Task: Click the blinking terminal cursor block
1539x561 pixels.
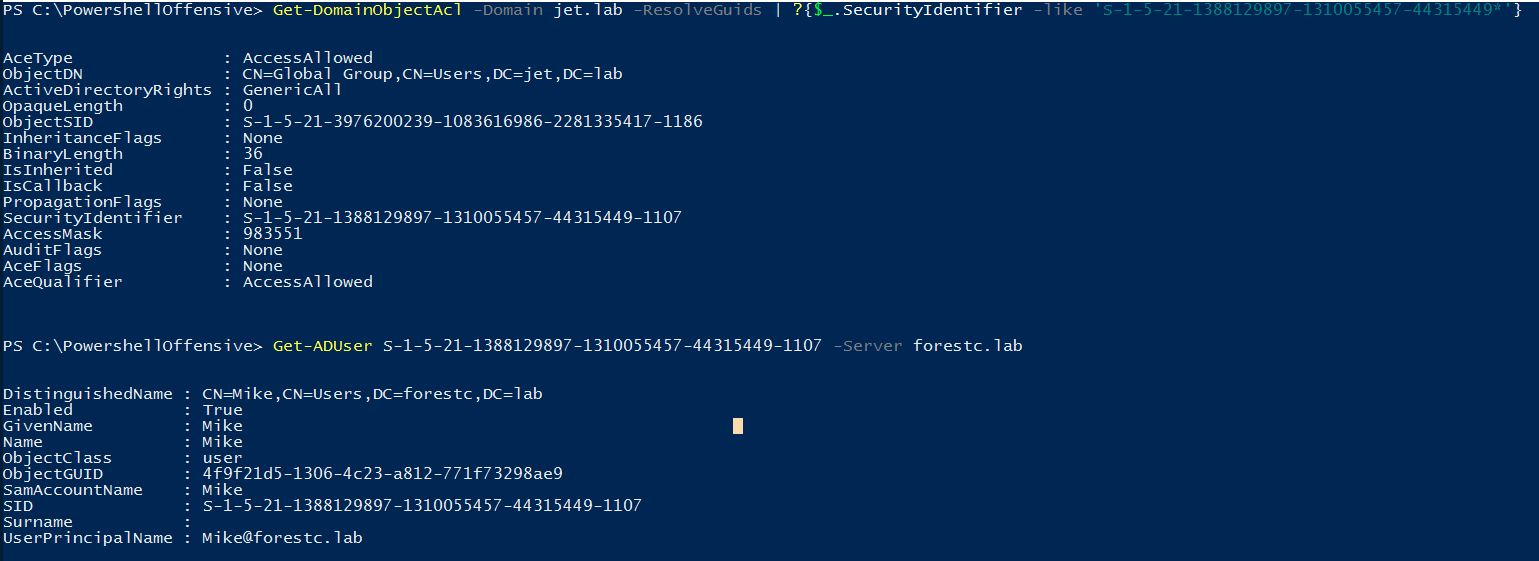Action: click(738, 426)
